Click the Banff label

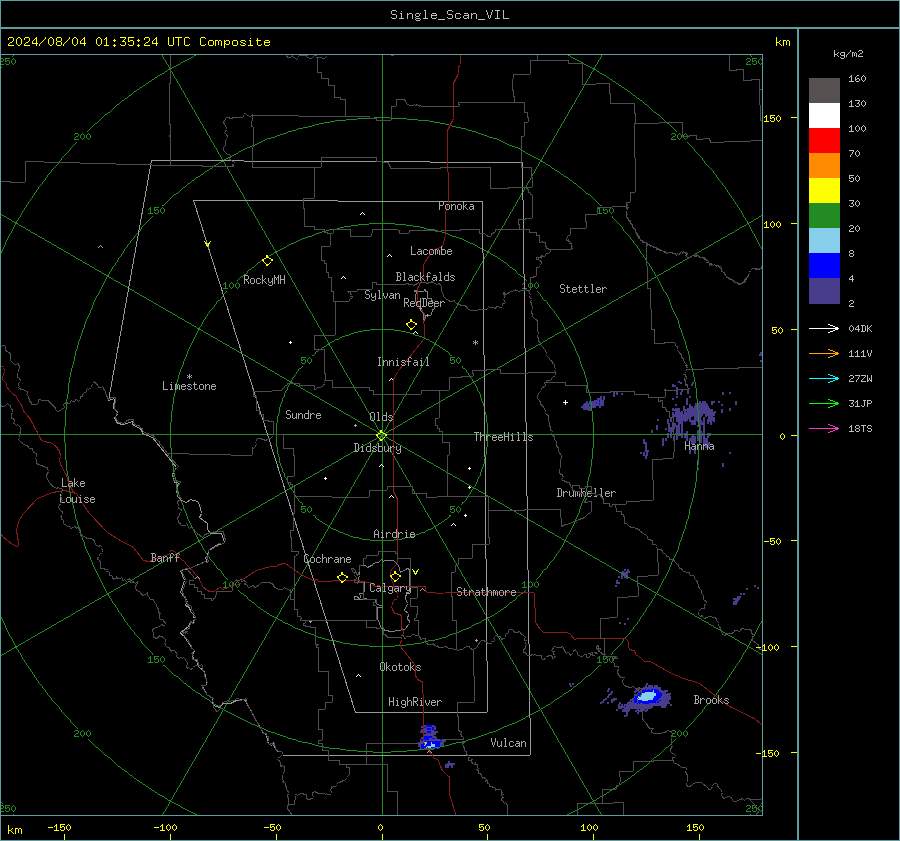pyautogui.click(x=165, y=558)
